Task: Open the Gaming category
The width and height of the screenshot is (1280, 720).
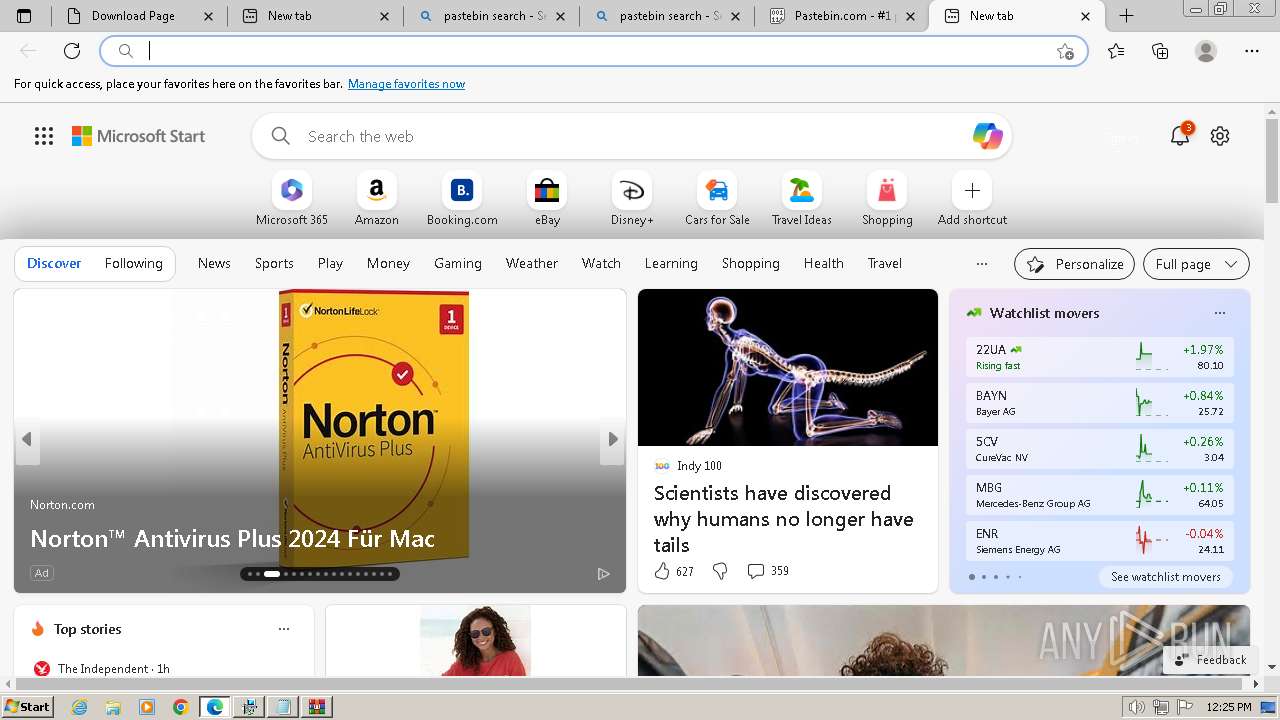Action: [458, 263]
